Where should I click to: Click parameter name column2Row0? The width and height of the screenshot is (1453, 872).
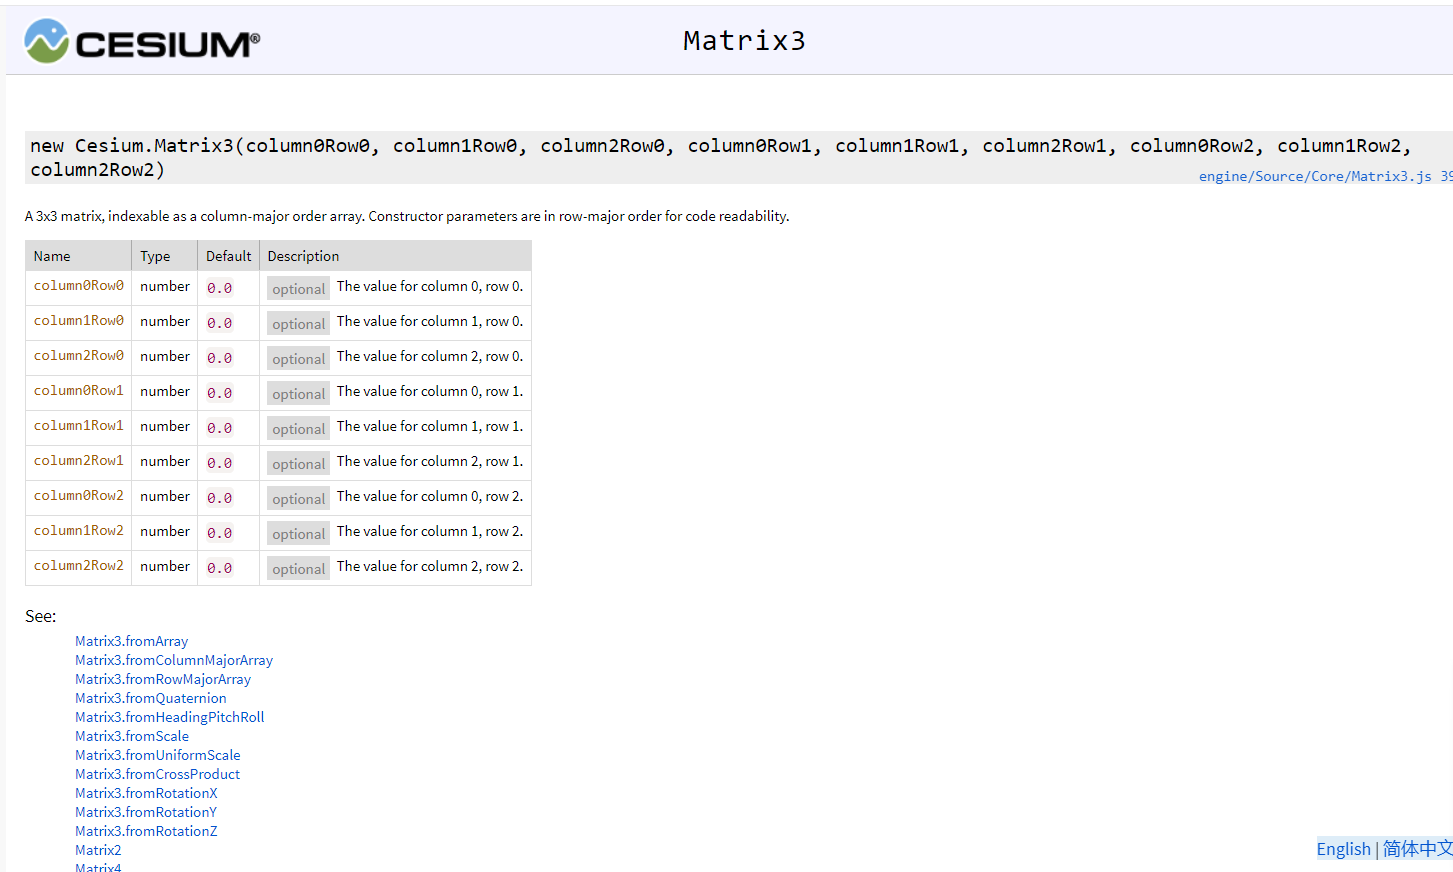tap(79, 356)
